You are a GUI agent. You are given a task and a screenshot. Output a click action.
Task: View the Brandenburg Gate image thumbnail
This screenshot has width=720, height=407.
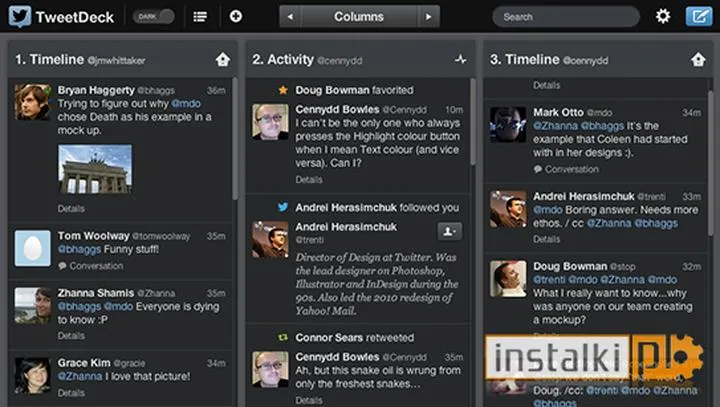tap(95, 169)
